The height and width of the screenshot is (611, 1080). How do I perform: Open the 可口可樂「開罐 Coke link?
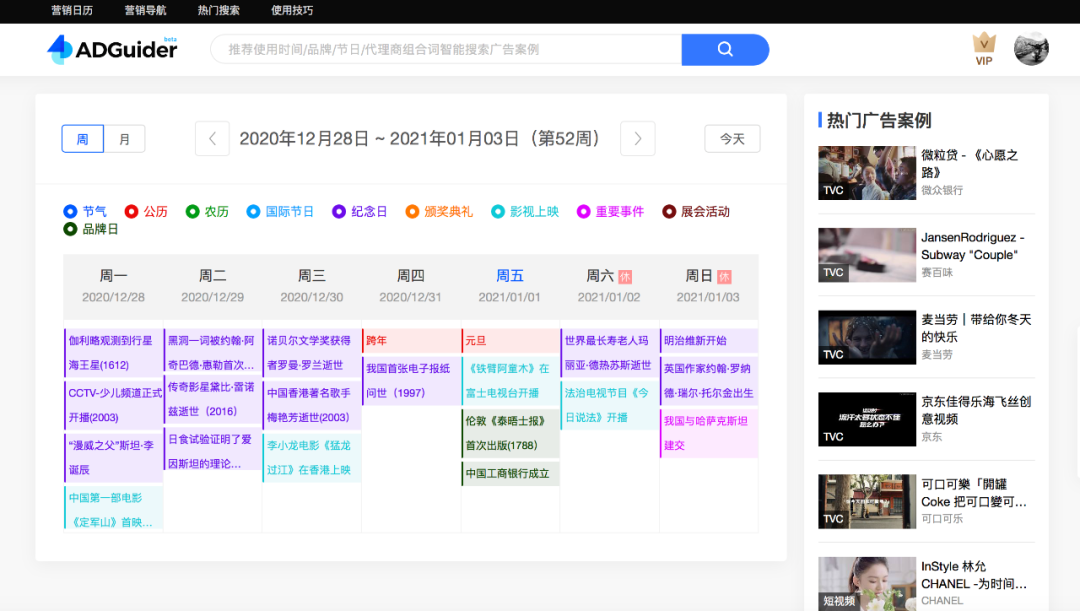974,493
